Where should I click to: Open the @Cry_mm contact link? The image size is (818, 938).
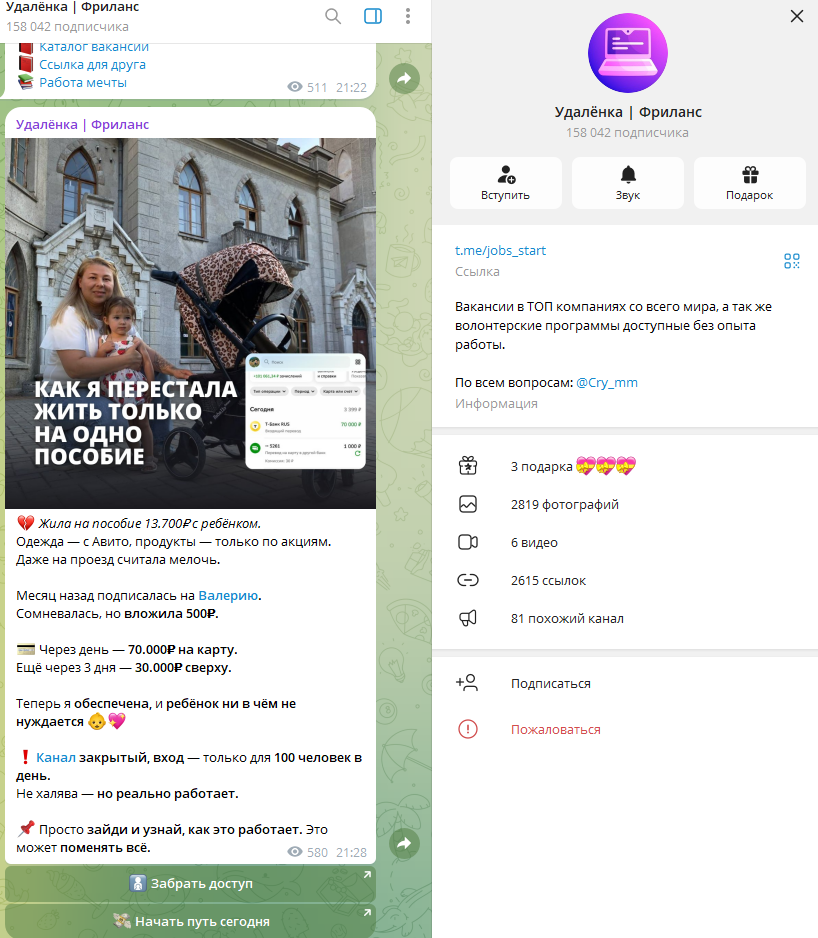[x=607, y=382]
